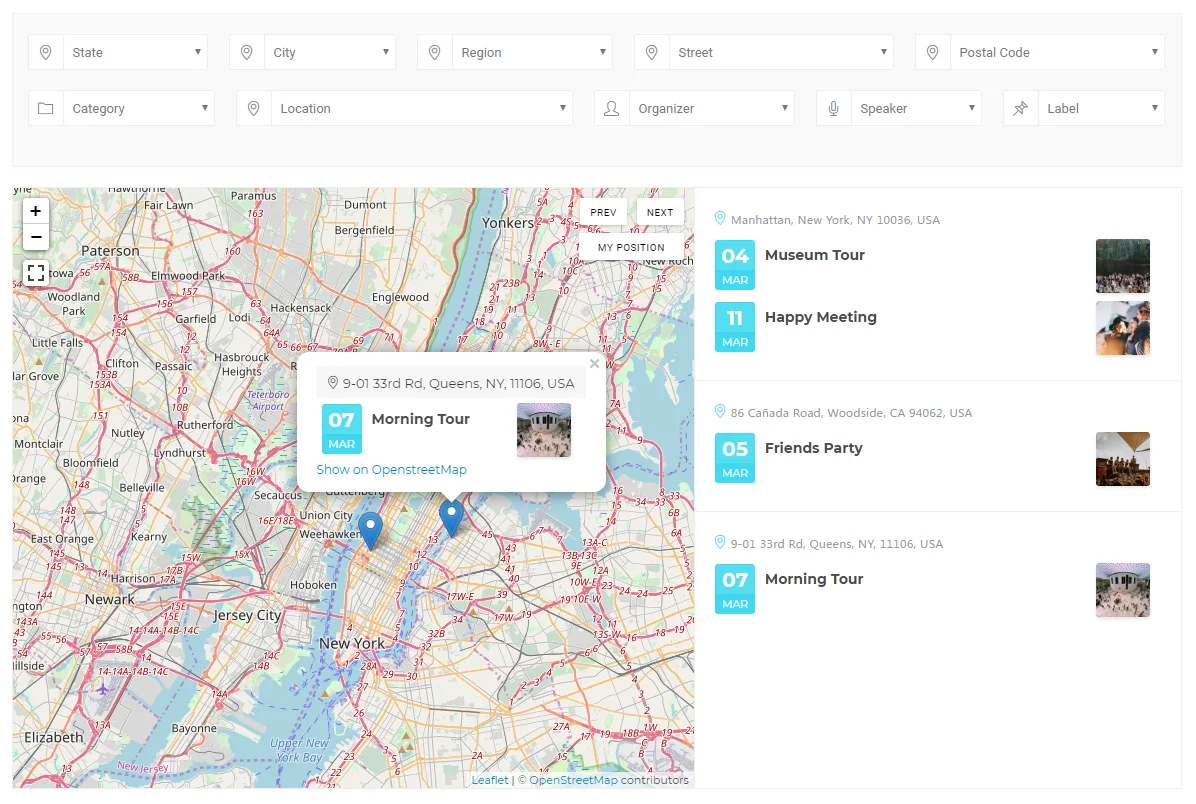
Task: Open the Label dropdown filter
Action: pyautogui.click(x=1100, y=109)
